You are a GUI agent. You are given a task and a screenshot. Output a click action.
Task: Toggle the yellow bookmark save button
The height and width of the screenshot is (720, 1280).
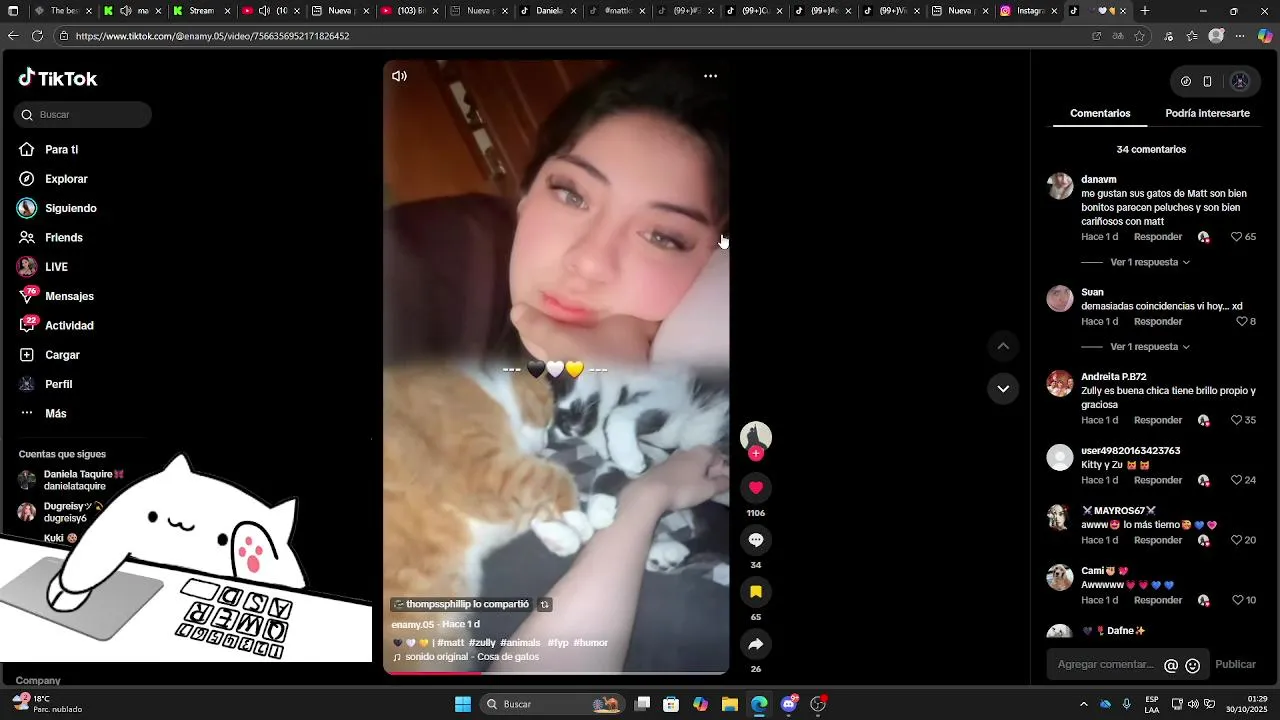click(756, 592)
